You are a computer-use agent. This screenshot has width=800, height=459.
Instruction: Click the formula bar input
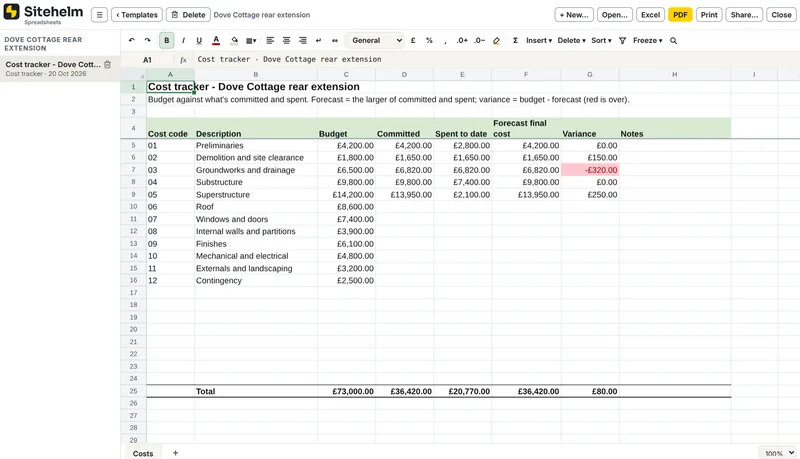(x=495, y=59)
